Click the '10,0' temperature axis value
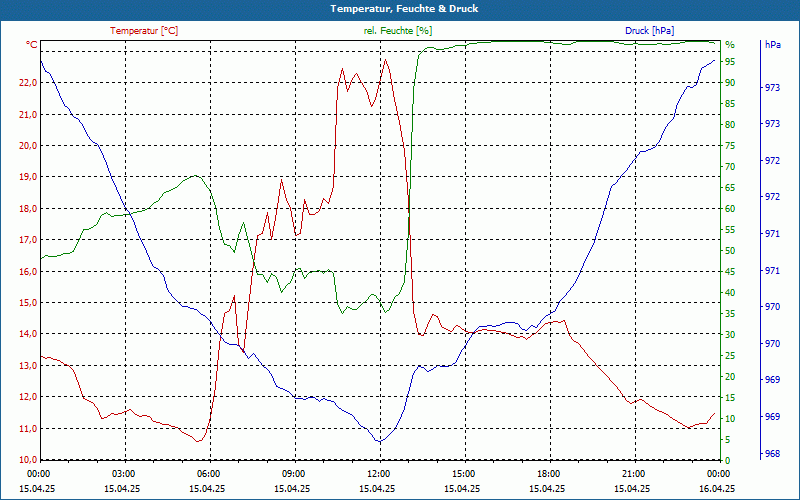 coord(28,459)
